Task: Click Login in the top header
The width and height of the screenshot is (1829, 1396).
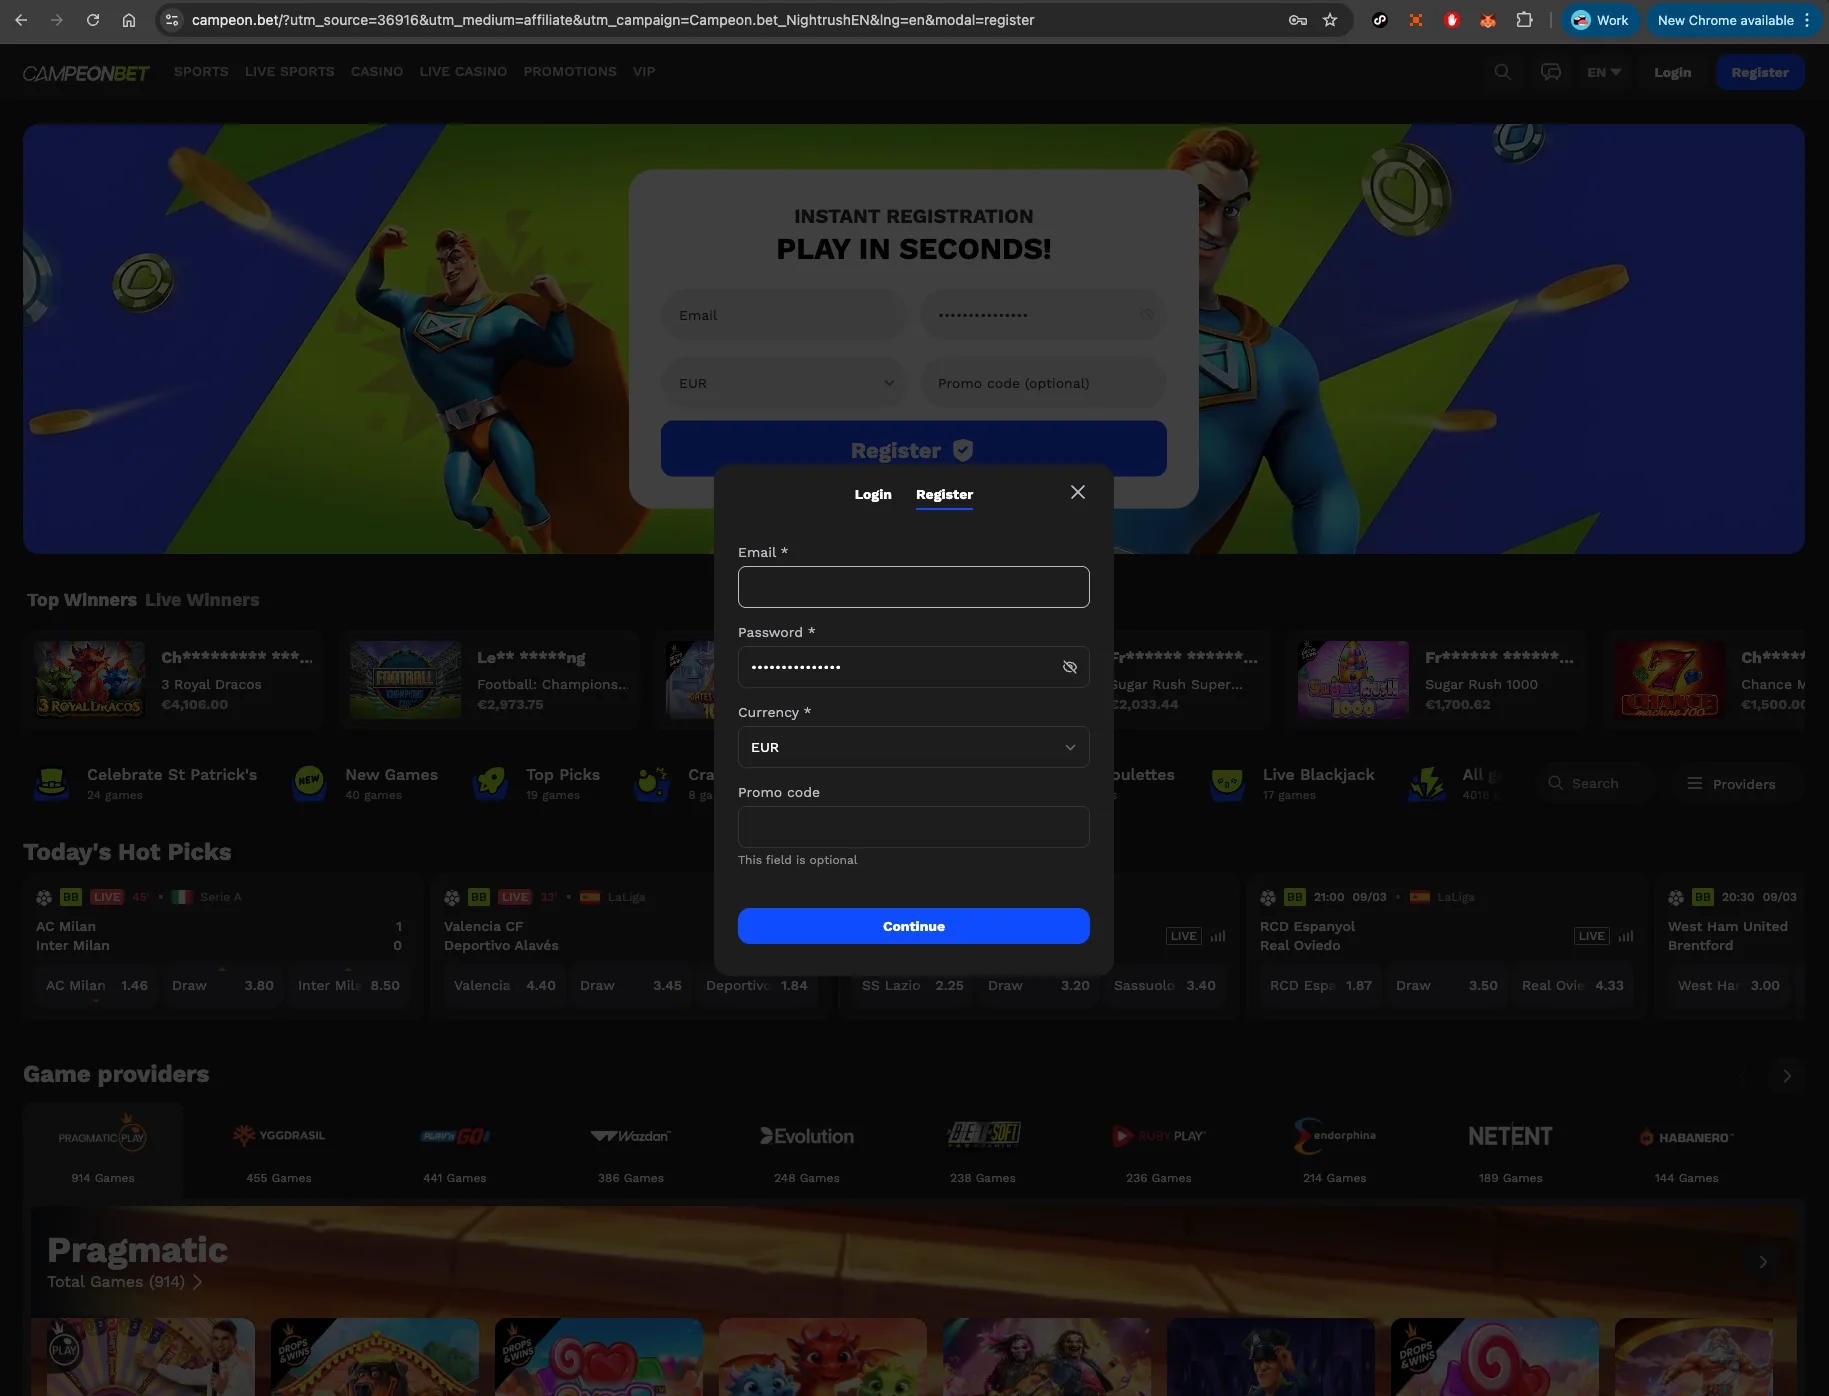Action: tap(1672, 72)
